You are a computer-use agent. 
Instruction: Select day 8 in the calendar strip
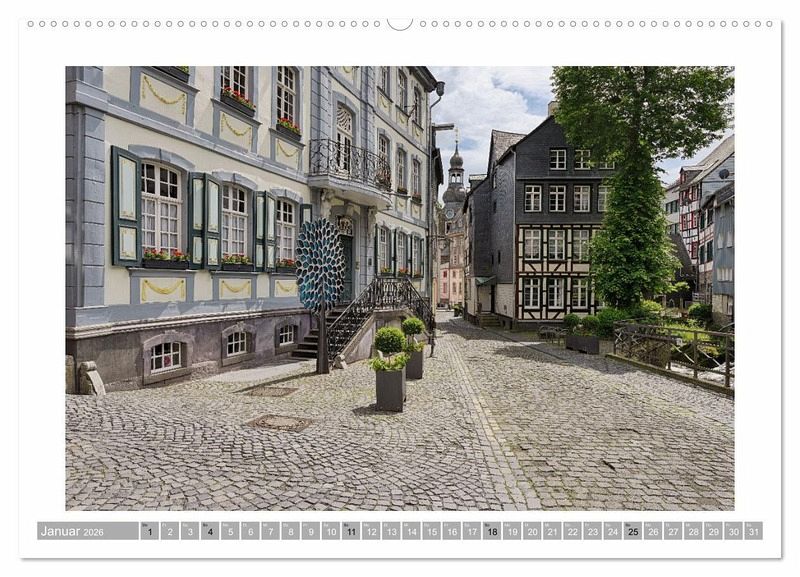pos(291,531)
